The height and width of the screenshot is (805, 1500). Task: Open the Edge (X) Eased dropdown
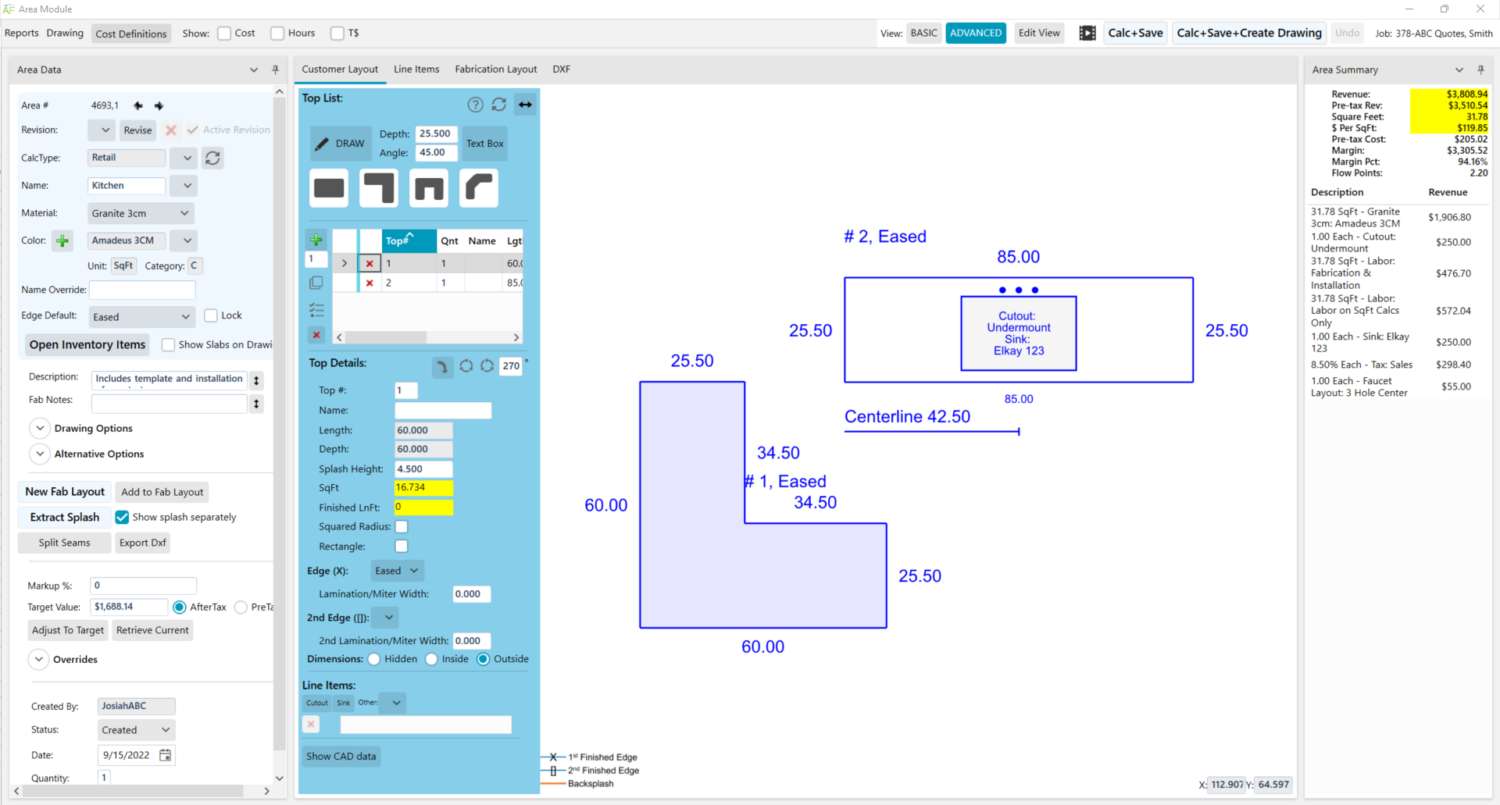397,570
